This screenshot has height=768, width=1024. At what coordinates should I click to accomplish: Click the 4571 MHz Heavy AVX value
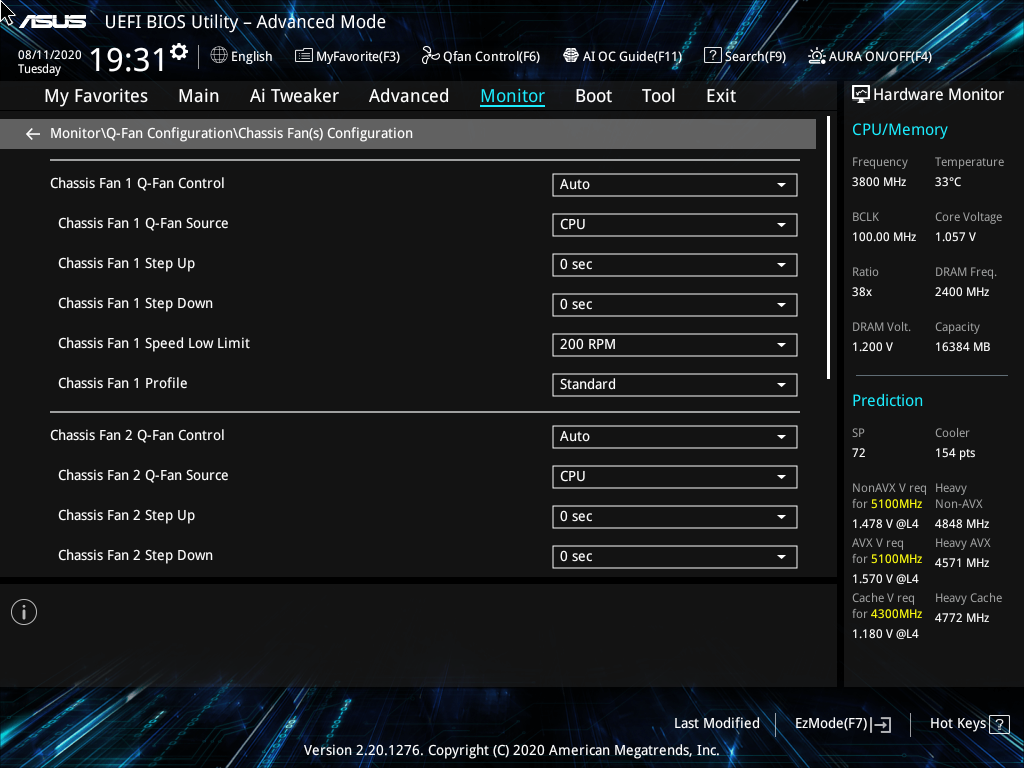pyautogui.click(x=961, y=563)
